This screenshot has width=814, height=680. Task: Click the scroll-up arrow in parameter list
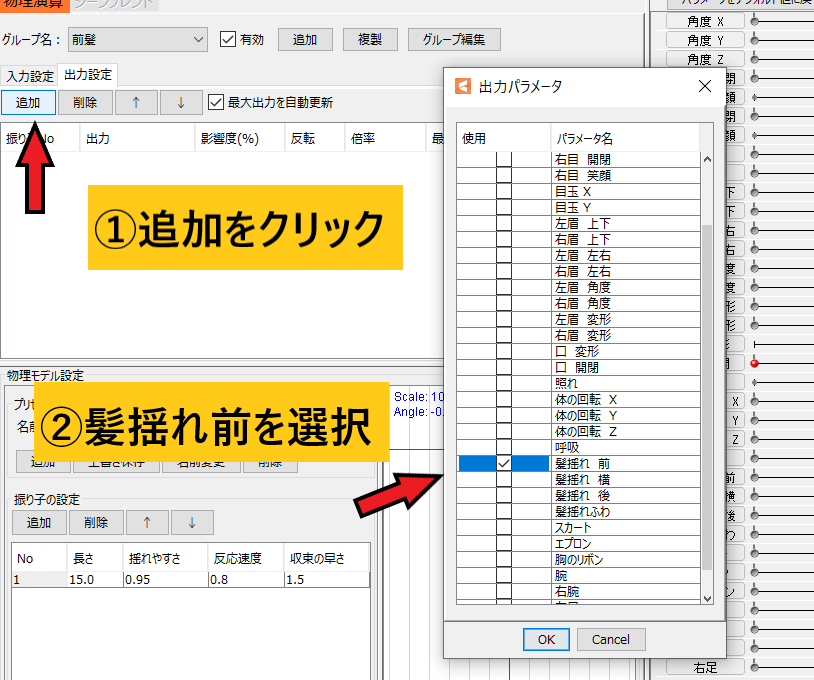coord(707,159)
